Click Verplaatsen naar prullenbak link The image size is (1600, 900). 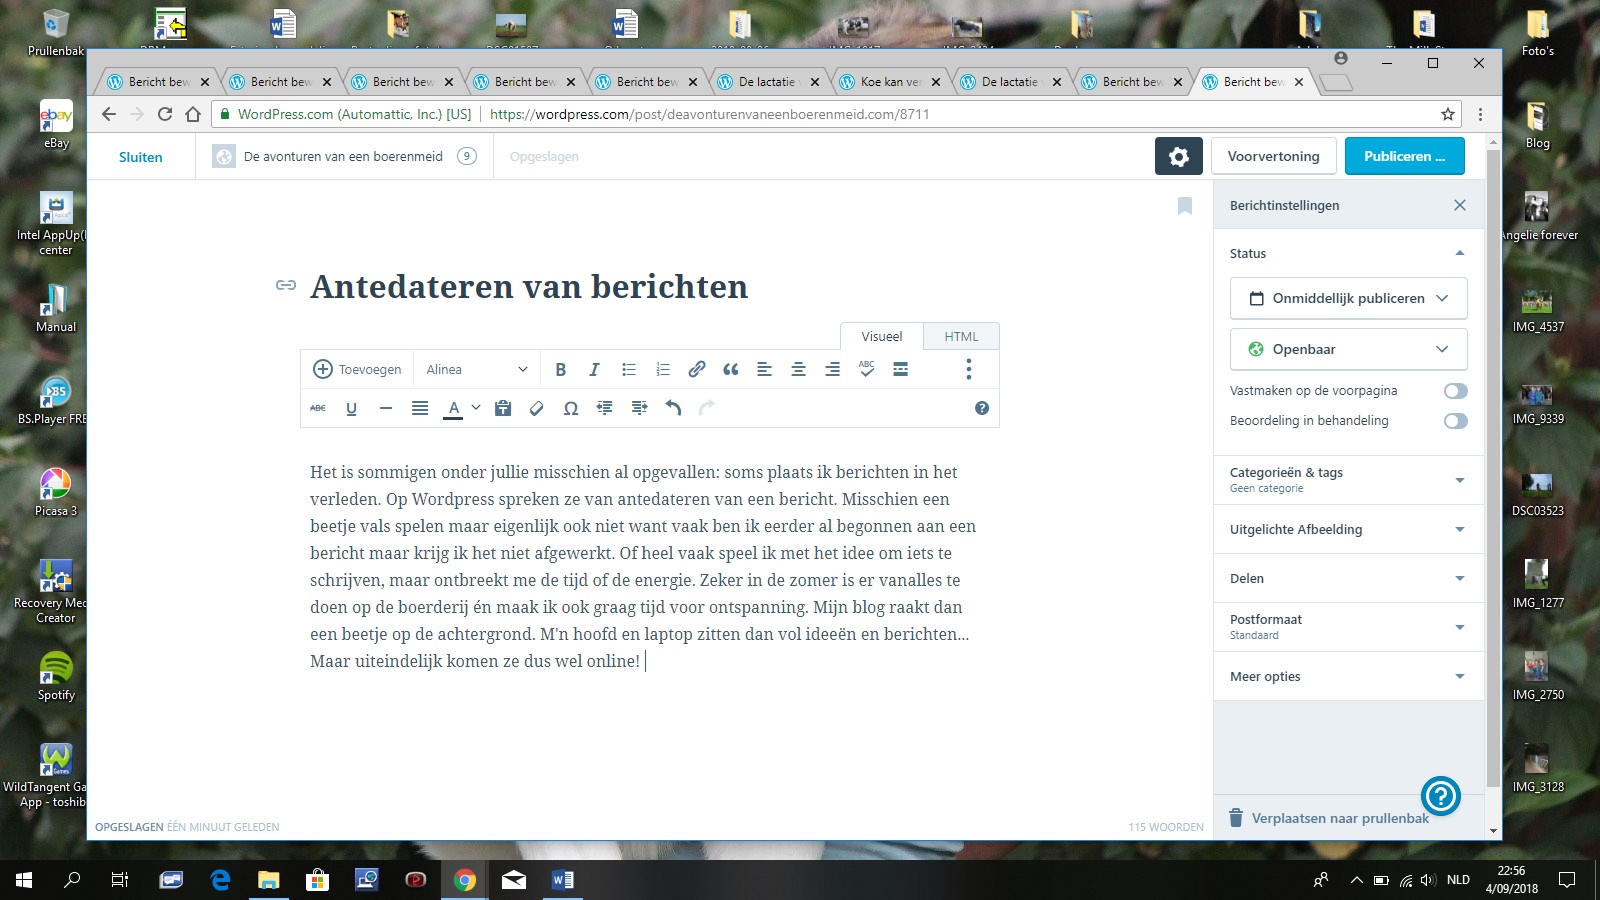pyautogui.click(x=1340, y=818)
